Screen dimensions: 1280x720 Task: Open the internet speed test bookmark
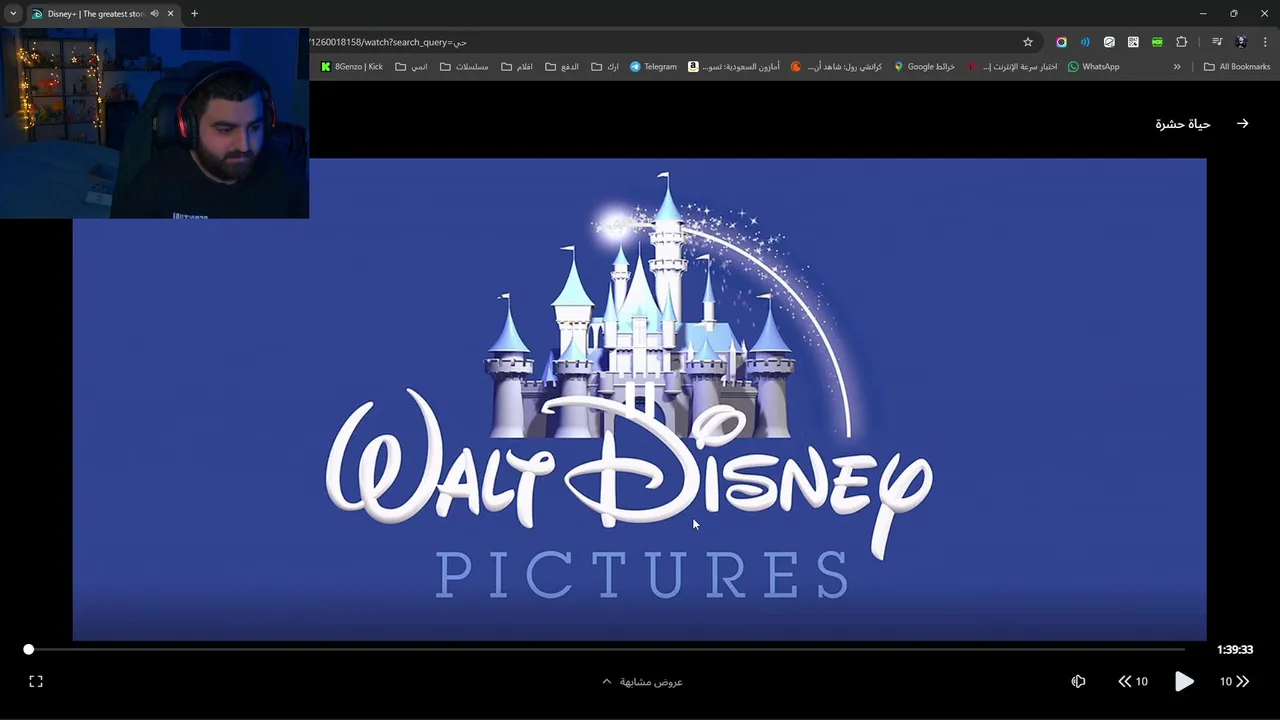pyautogui.click(x=1012, y=67)
